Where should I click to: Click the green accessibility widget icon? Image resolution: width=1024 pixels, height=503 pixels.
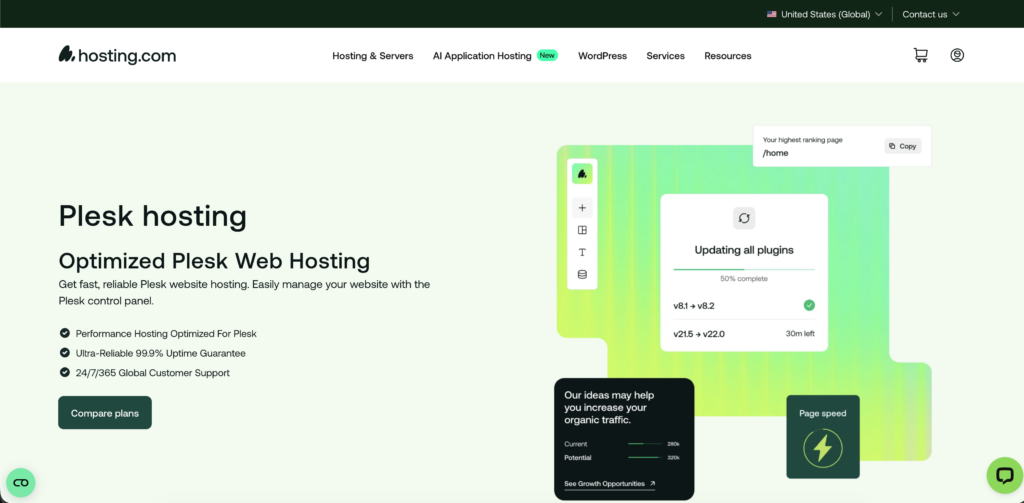point(21,483)
